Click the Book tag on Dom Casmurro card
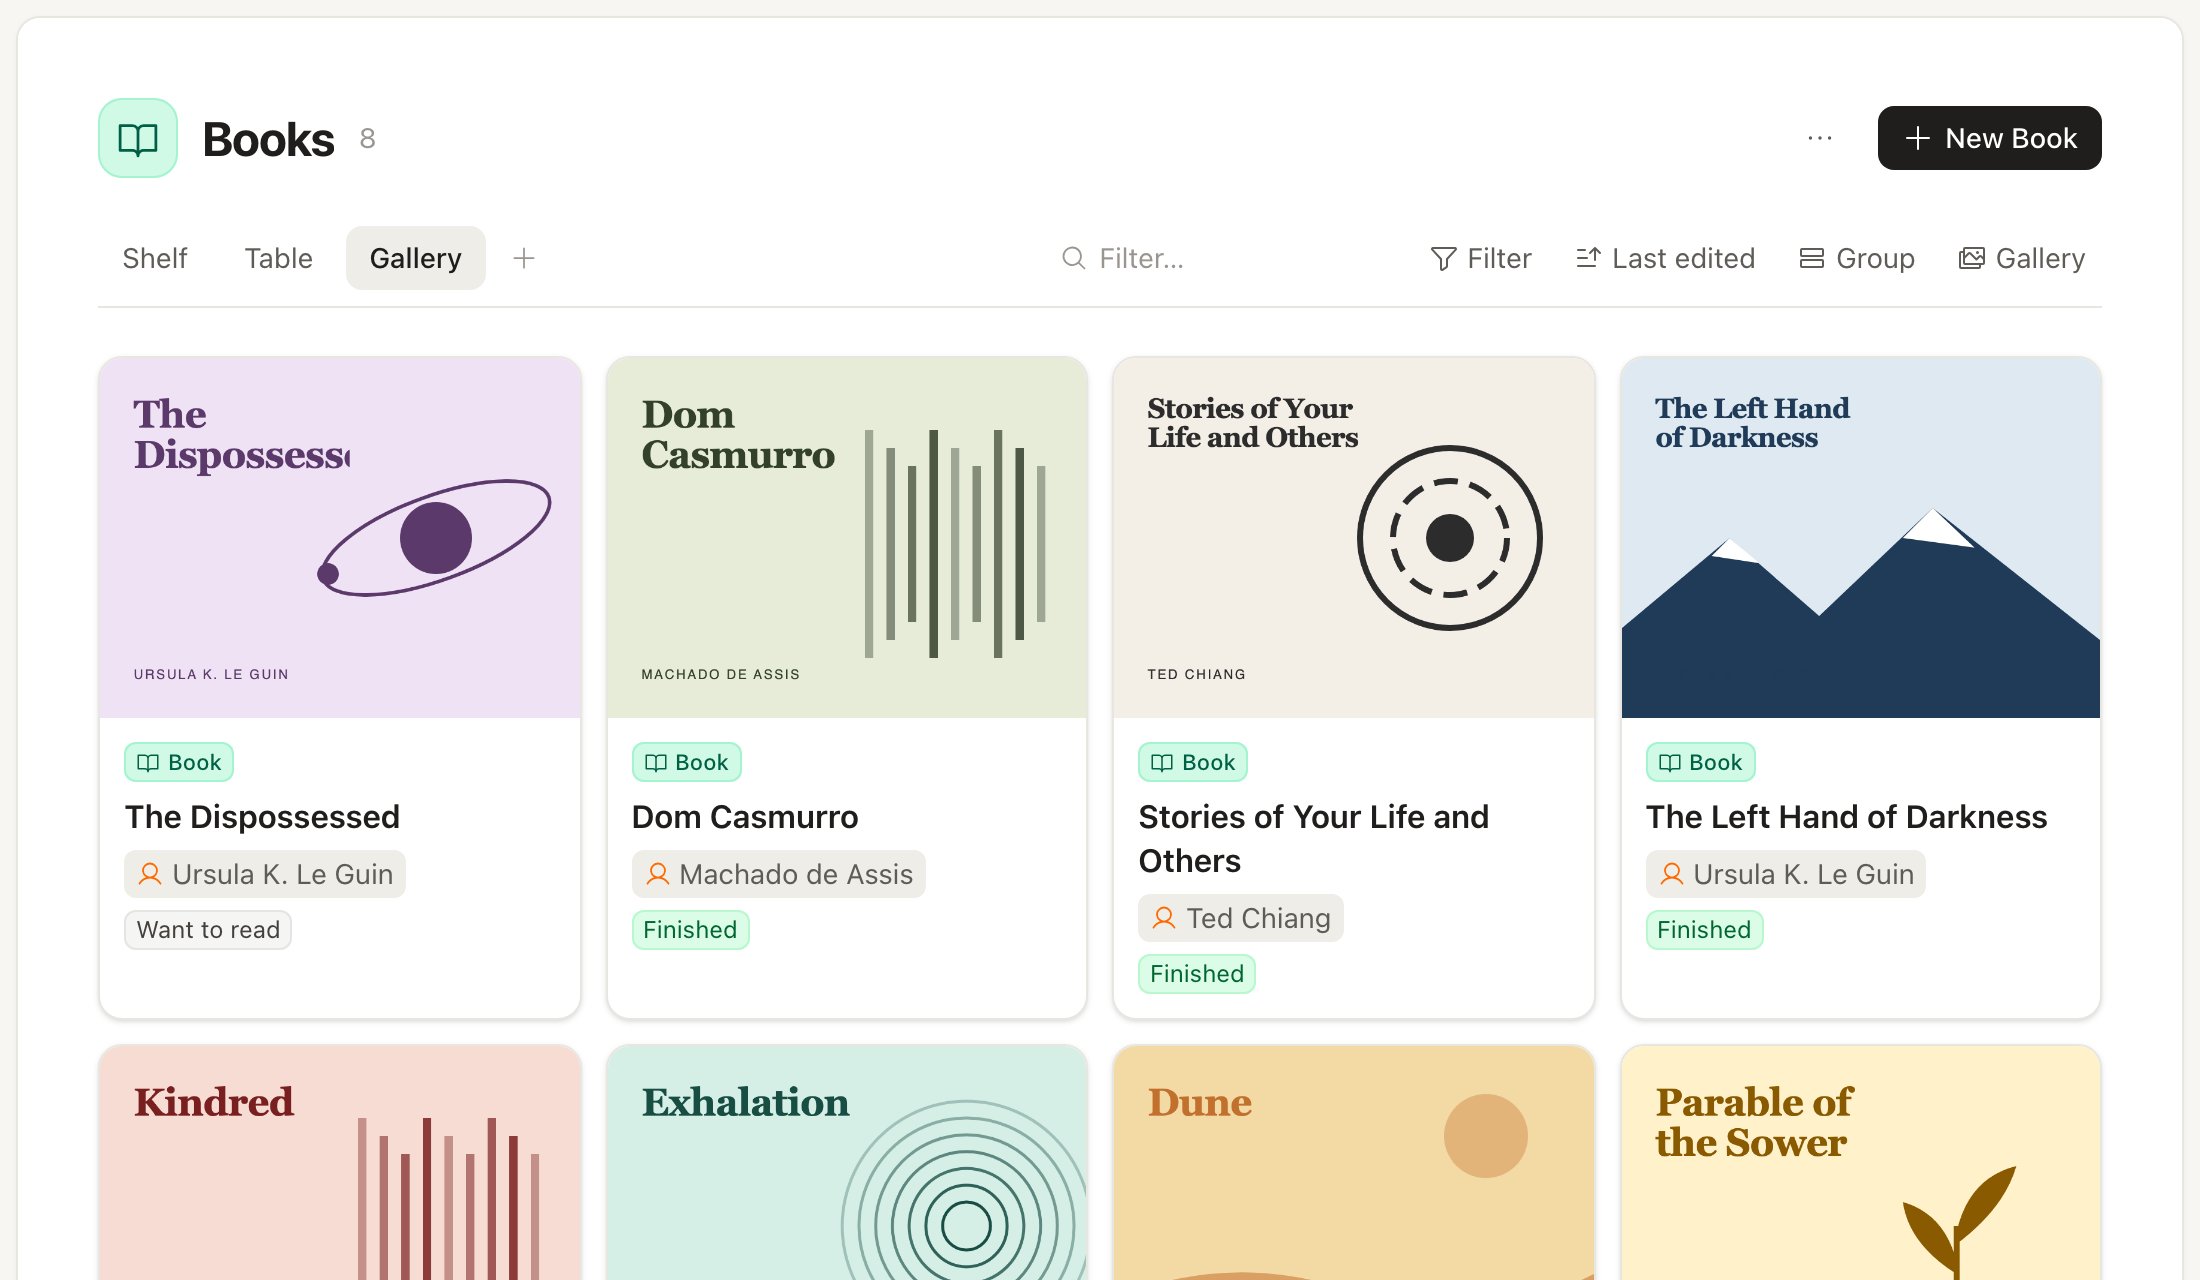Image resolution: width=2200 pixels, height=1280 pixels. 686,762
